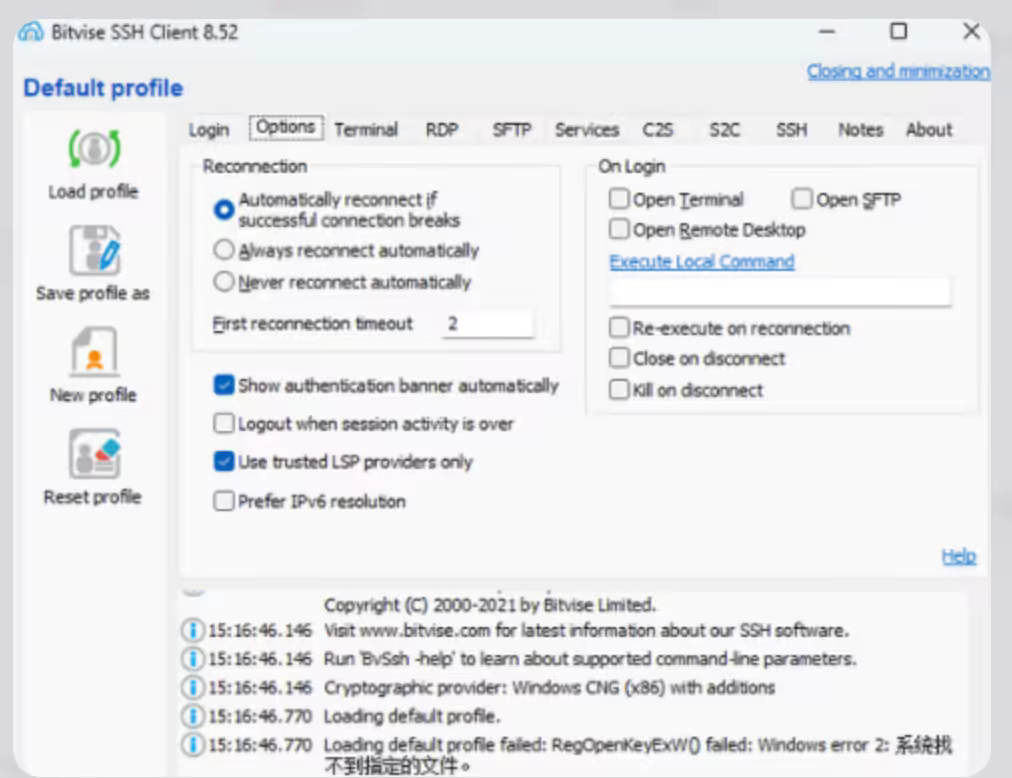Open the About tab
This screenshot has height=778, width=1012.
(929, 130)
